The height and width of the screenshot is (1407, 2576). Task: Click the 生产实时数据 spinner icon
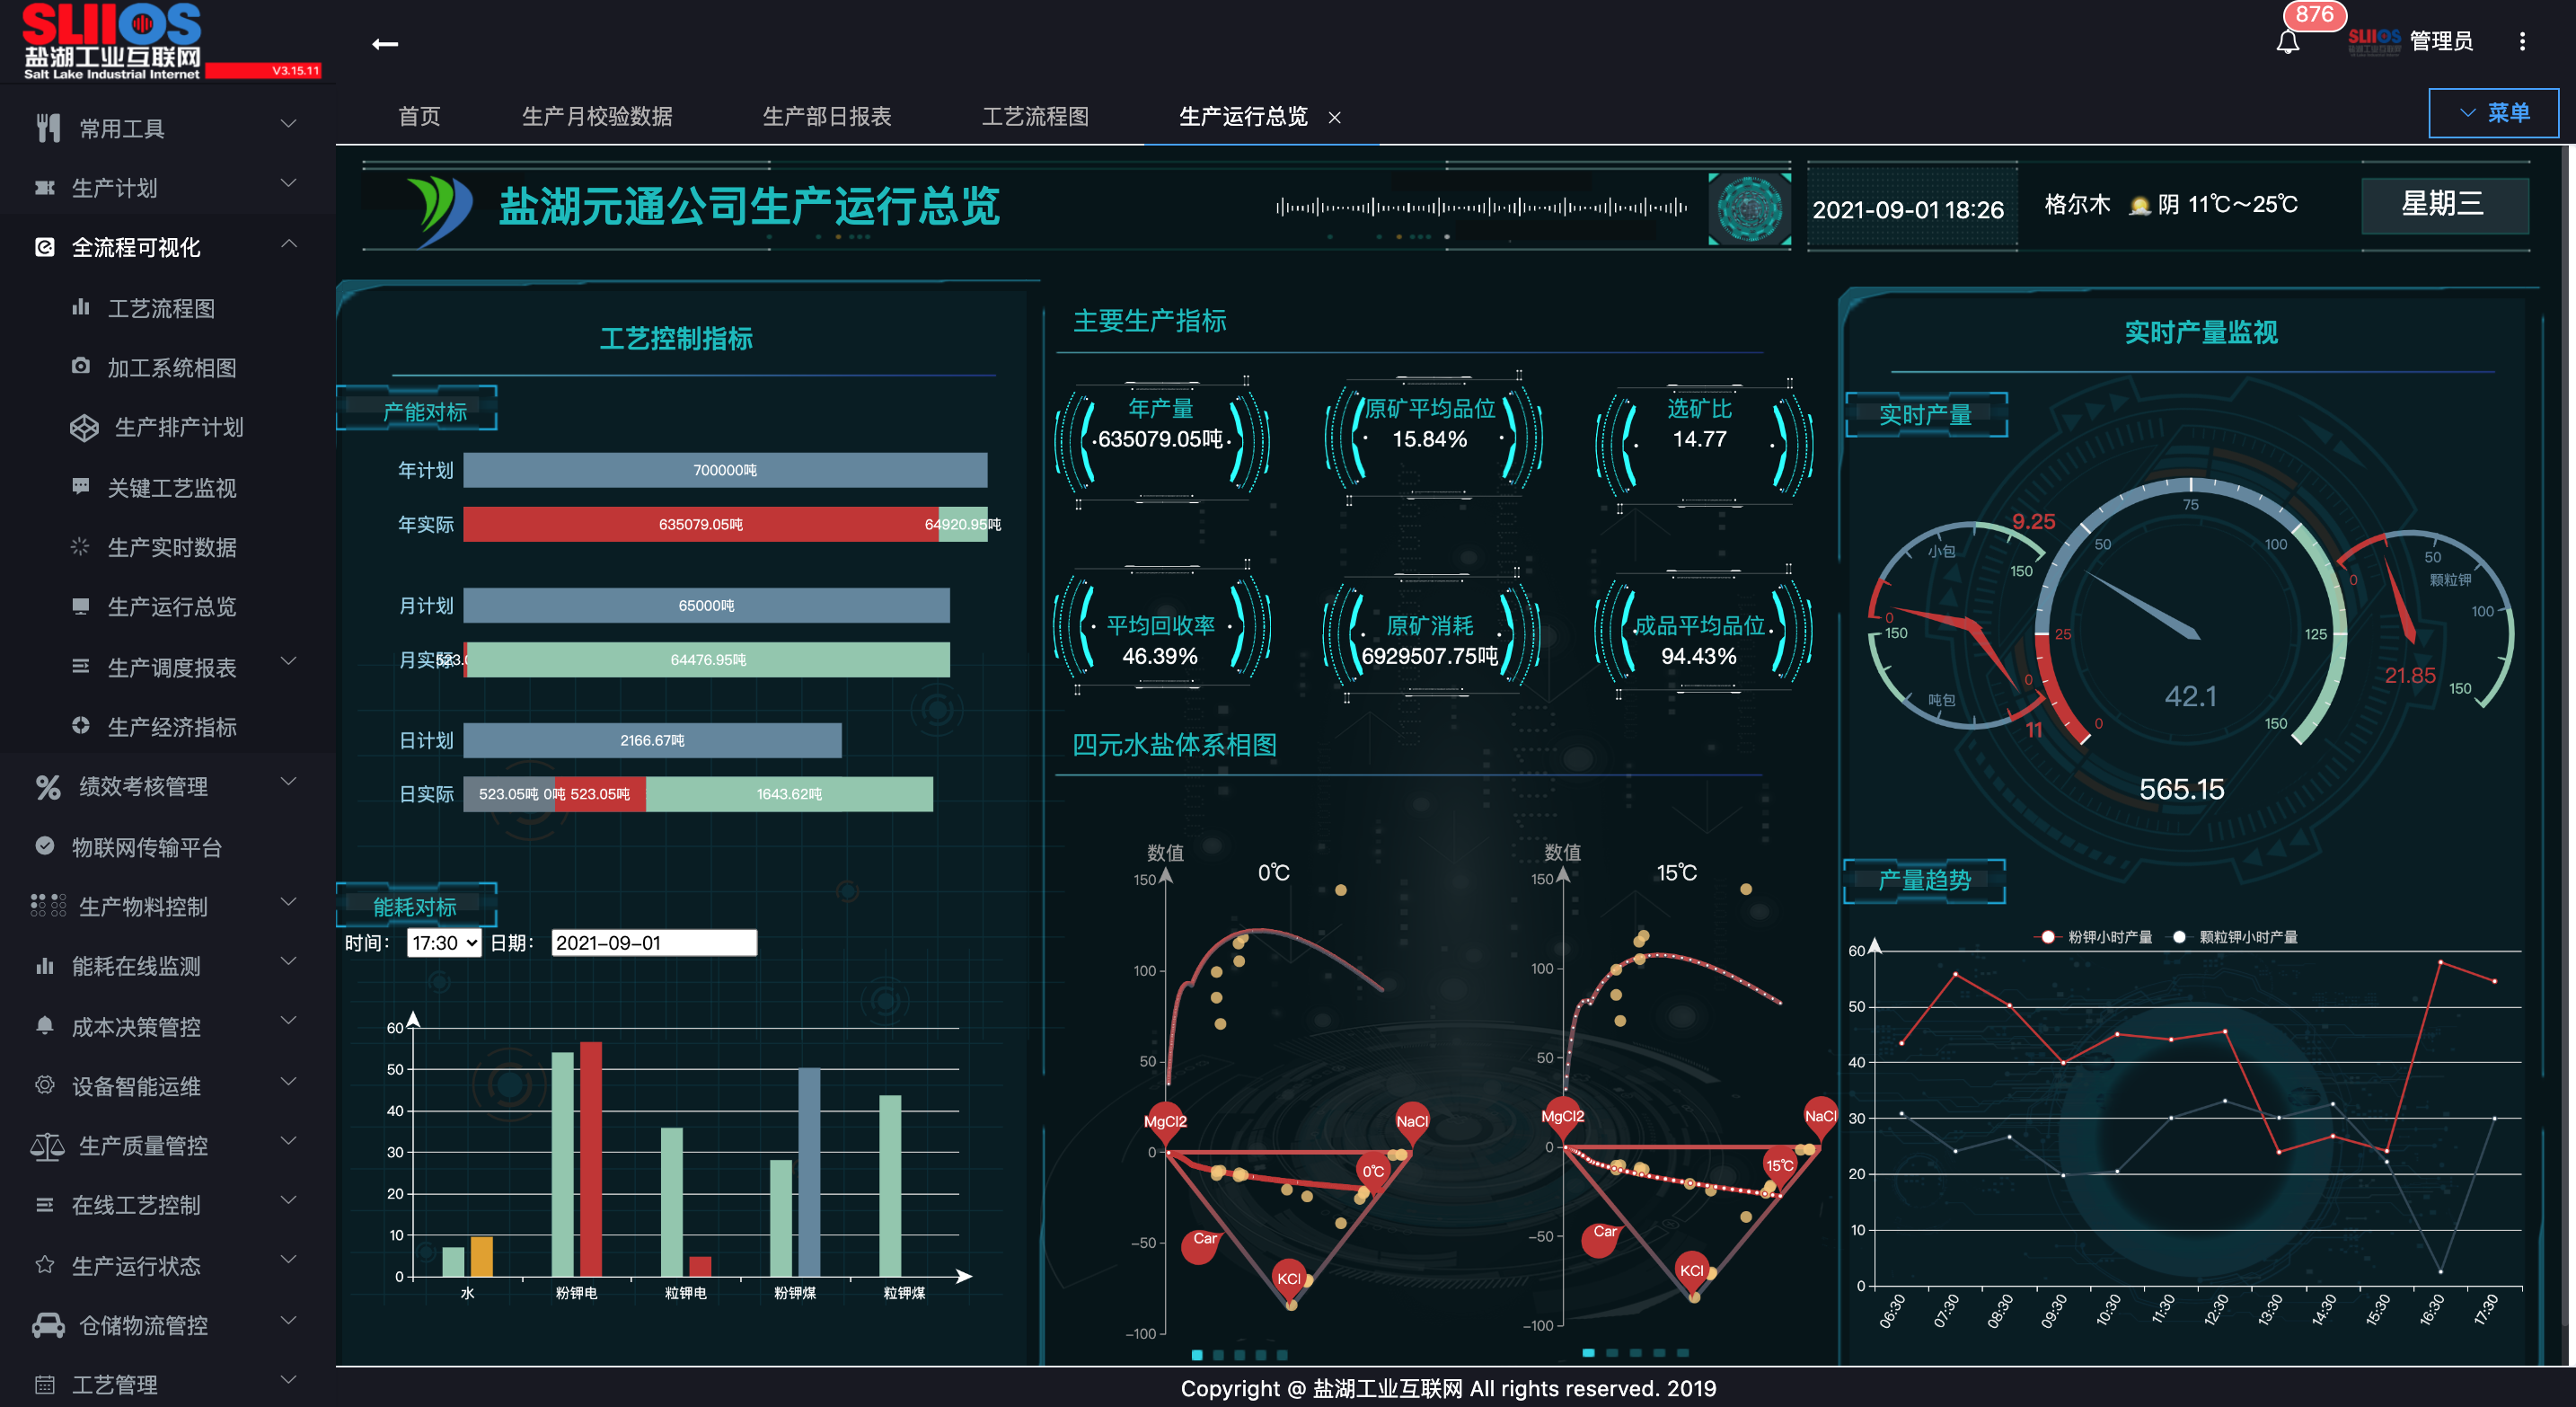(x=80, y=546)
